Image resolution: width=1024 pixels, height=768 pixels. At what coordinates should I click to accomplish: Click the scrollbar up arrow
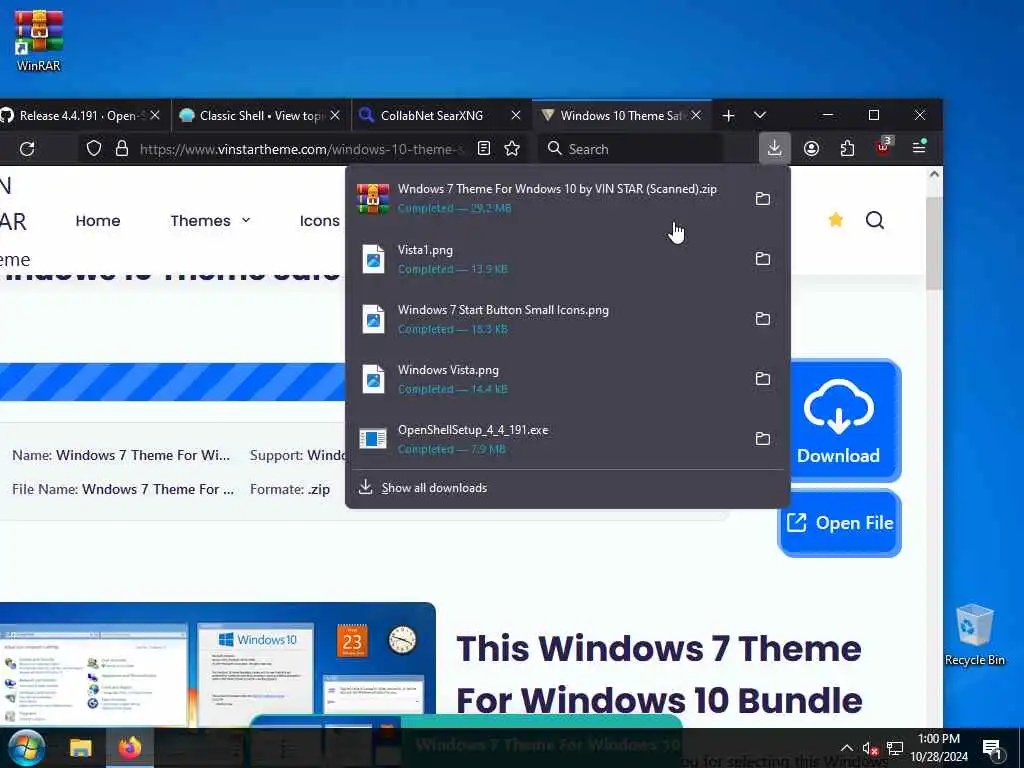pyautogui.click(x=934, y=174)
